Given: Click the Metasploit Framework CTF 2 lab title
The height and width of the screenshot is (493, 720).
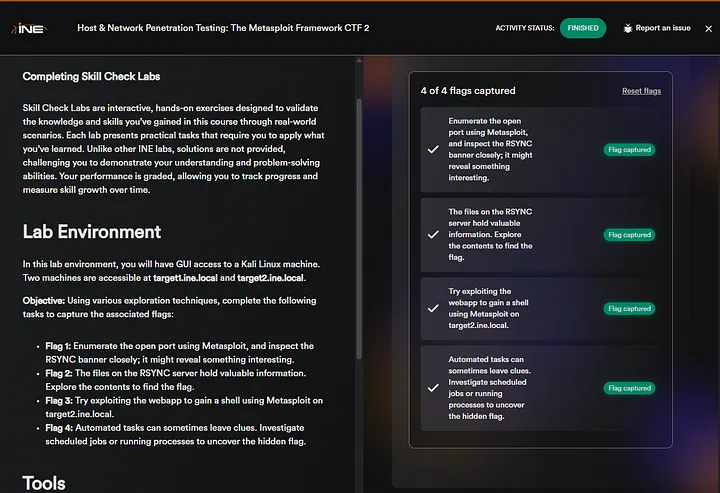Looking at the screenshot, I should [223, 28].
